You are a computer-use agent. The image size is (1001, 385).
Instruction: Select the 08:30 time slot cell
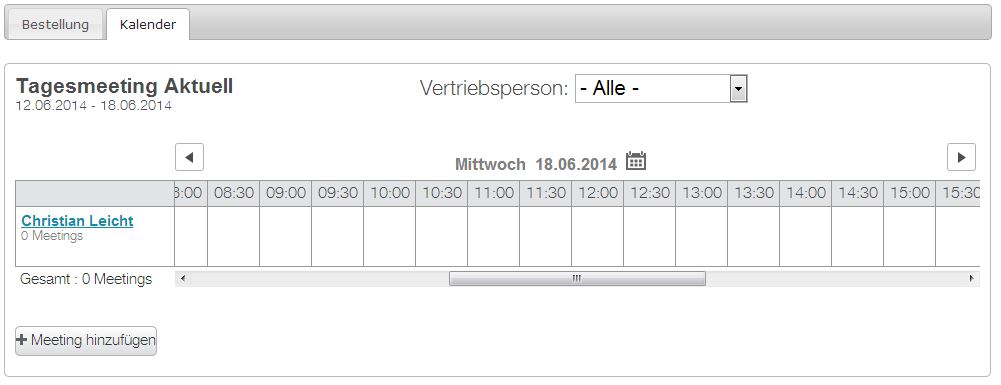(234, 236)
